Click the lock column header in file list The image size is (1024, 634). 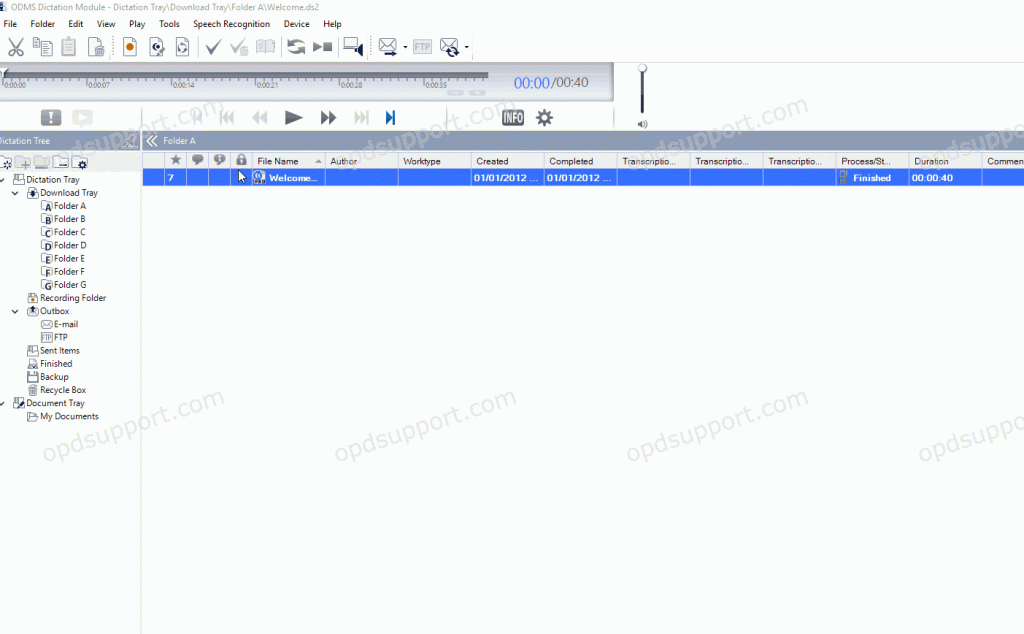click(x=241, y=160)
